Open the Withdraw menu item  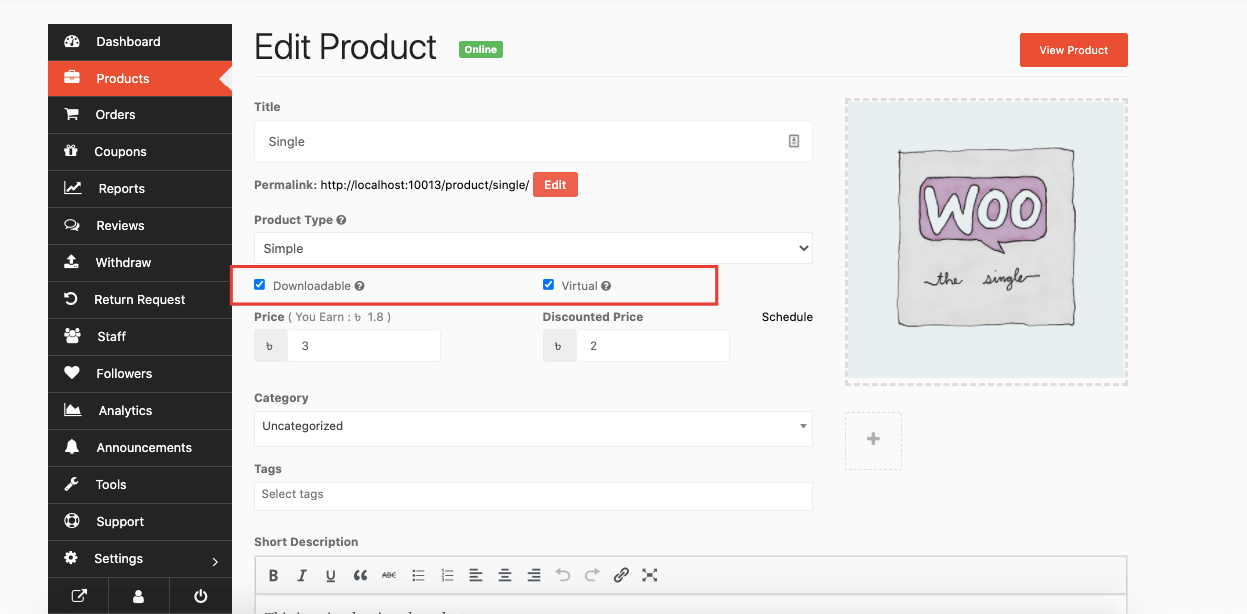click(123, 263)
